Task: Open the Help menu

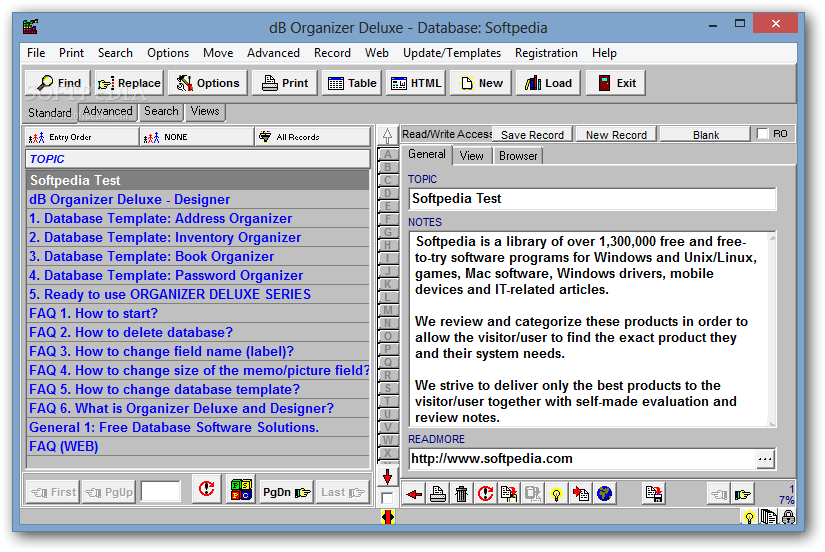Action: tap(604, 53)
